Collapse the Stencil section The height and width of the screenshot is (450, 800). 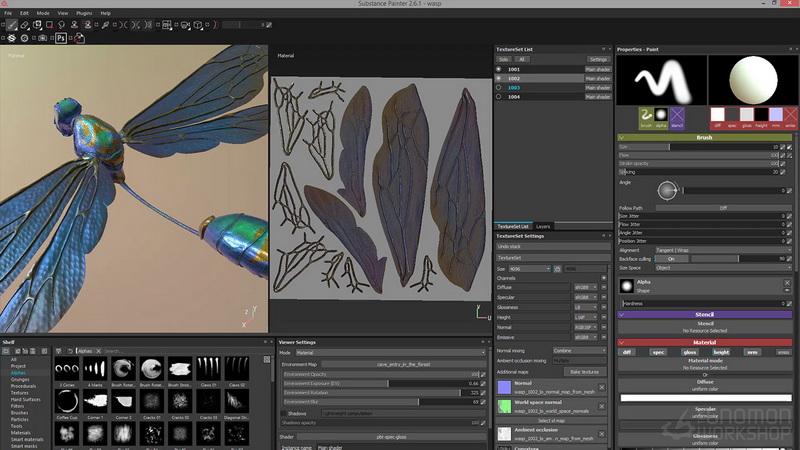621,315
